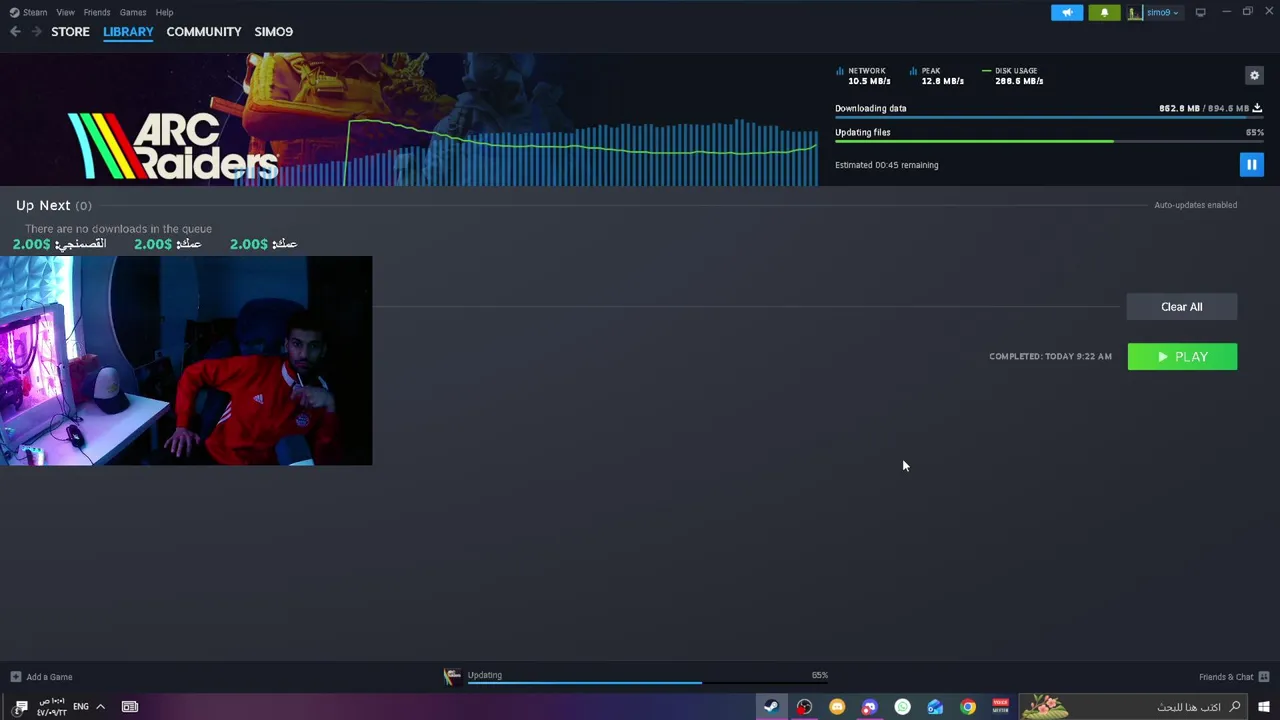The width and height of the screenshot is (1280, 720).
Task: Click the 'Auto-updates enabled' label
Action: (x=1196, y=205)
